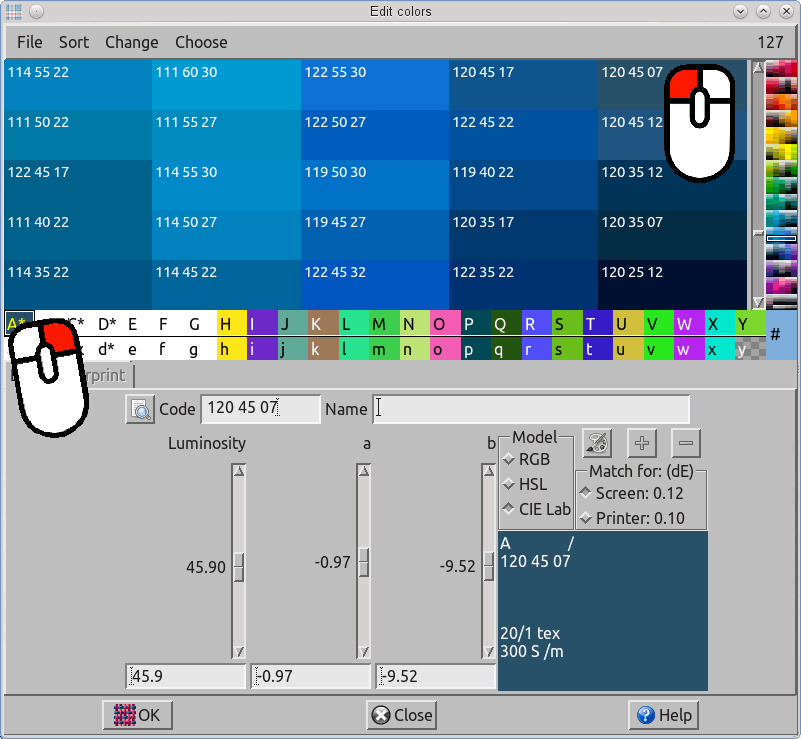Open the color palette picker icon
801x739 pixels.
596,442
